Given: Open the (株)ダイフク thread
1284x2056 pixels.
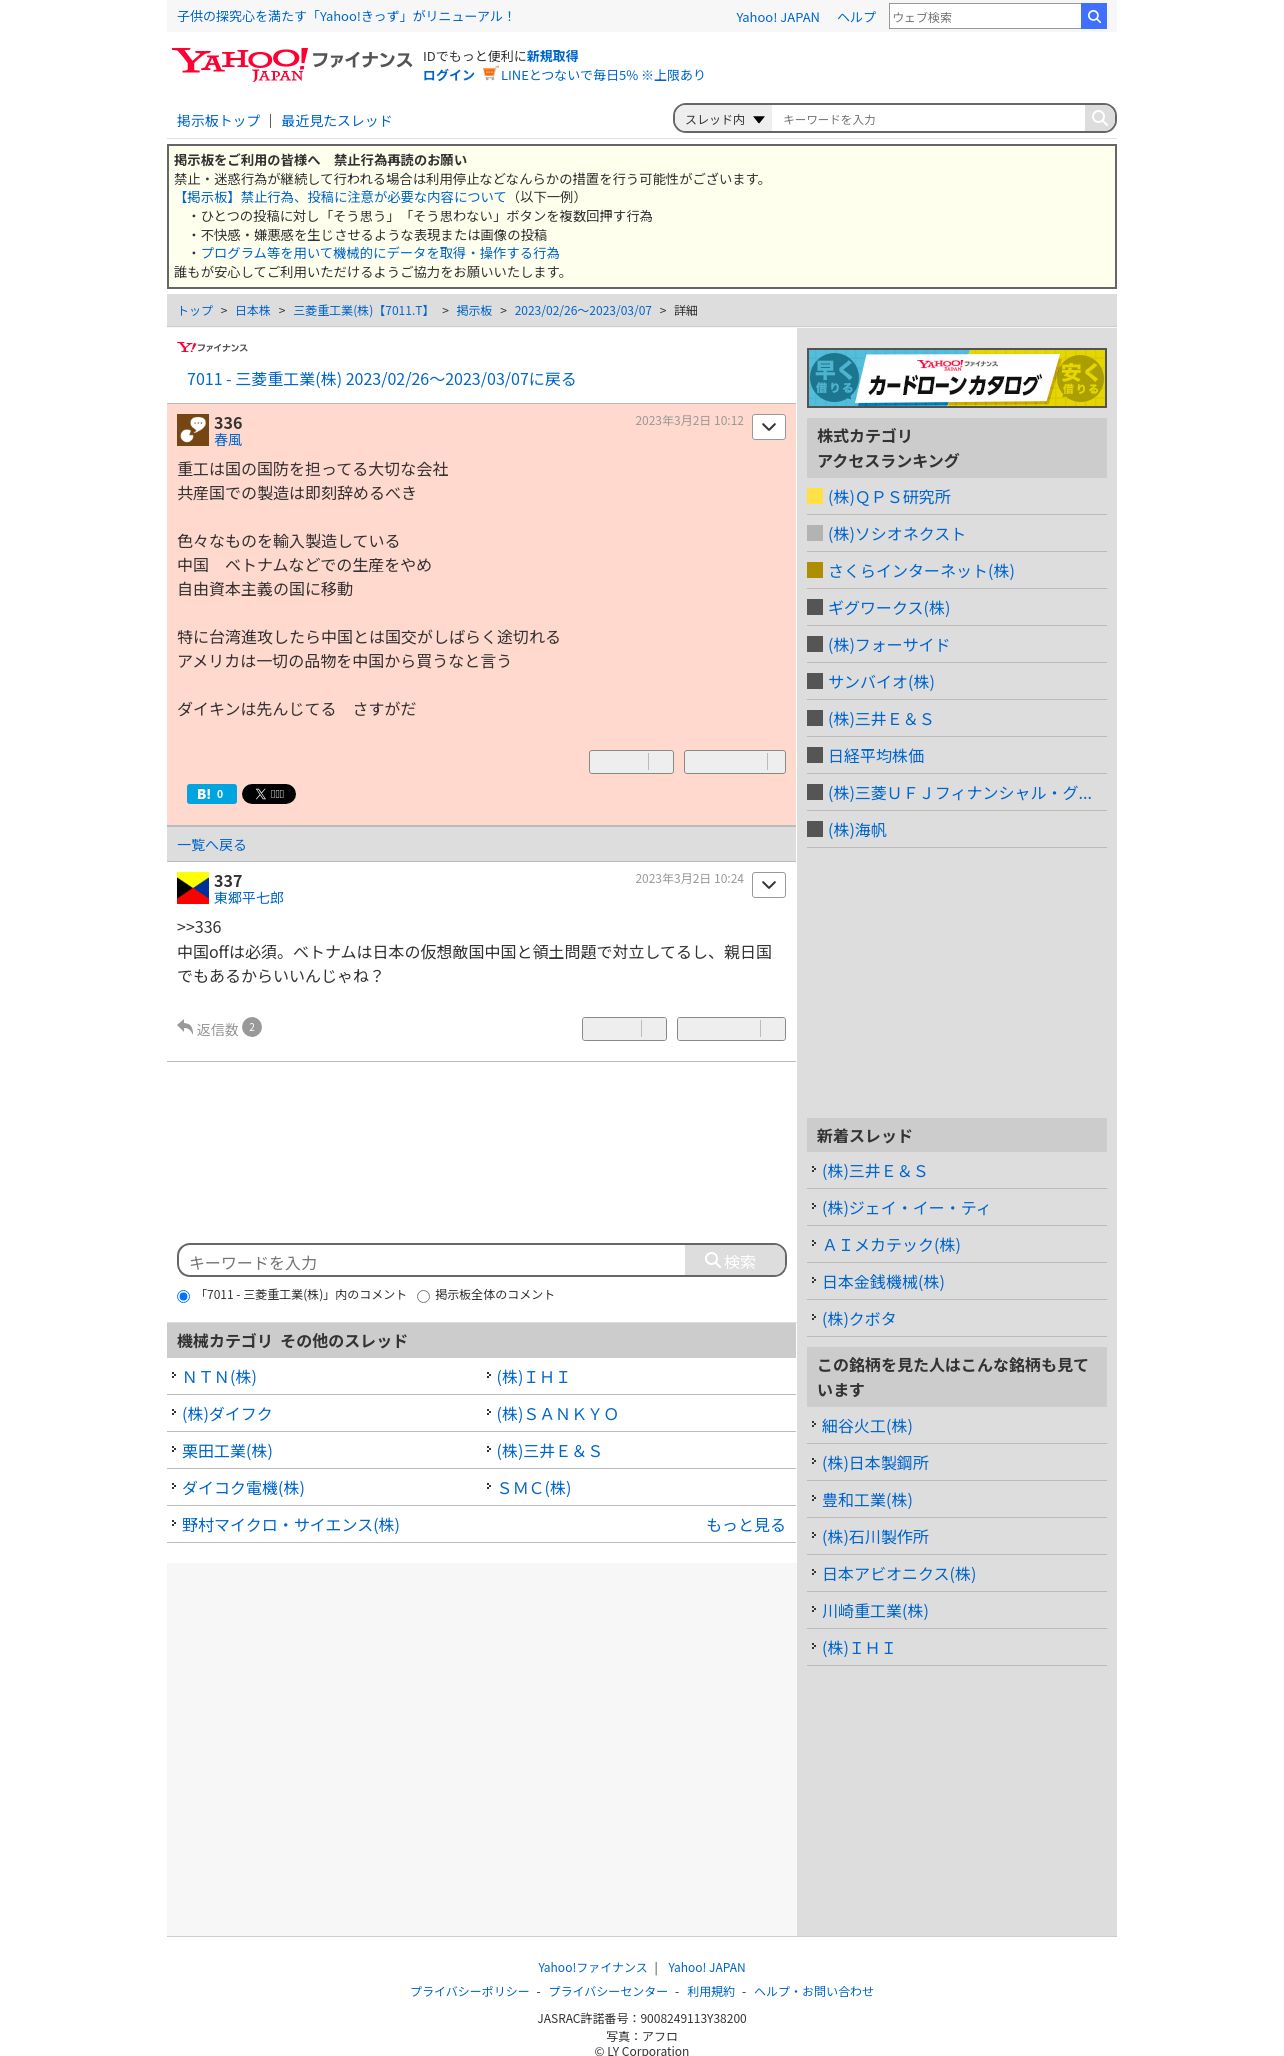Looking at the screenshot, I should 227,1414.
